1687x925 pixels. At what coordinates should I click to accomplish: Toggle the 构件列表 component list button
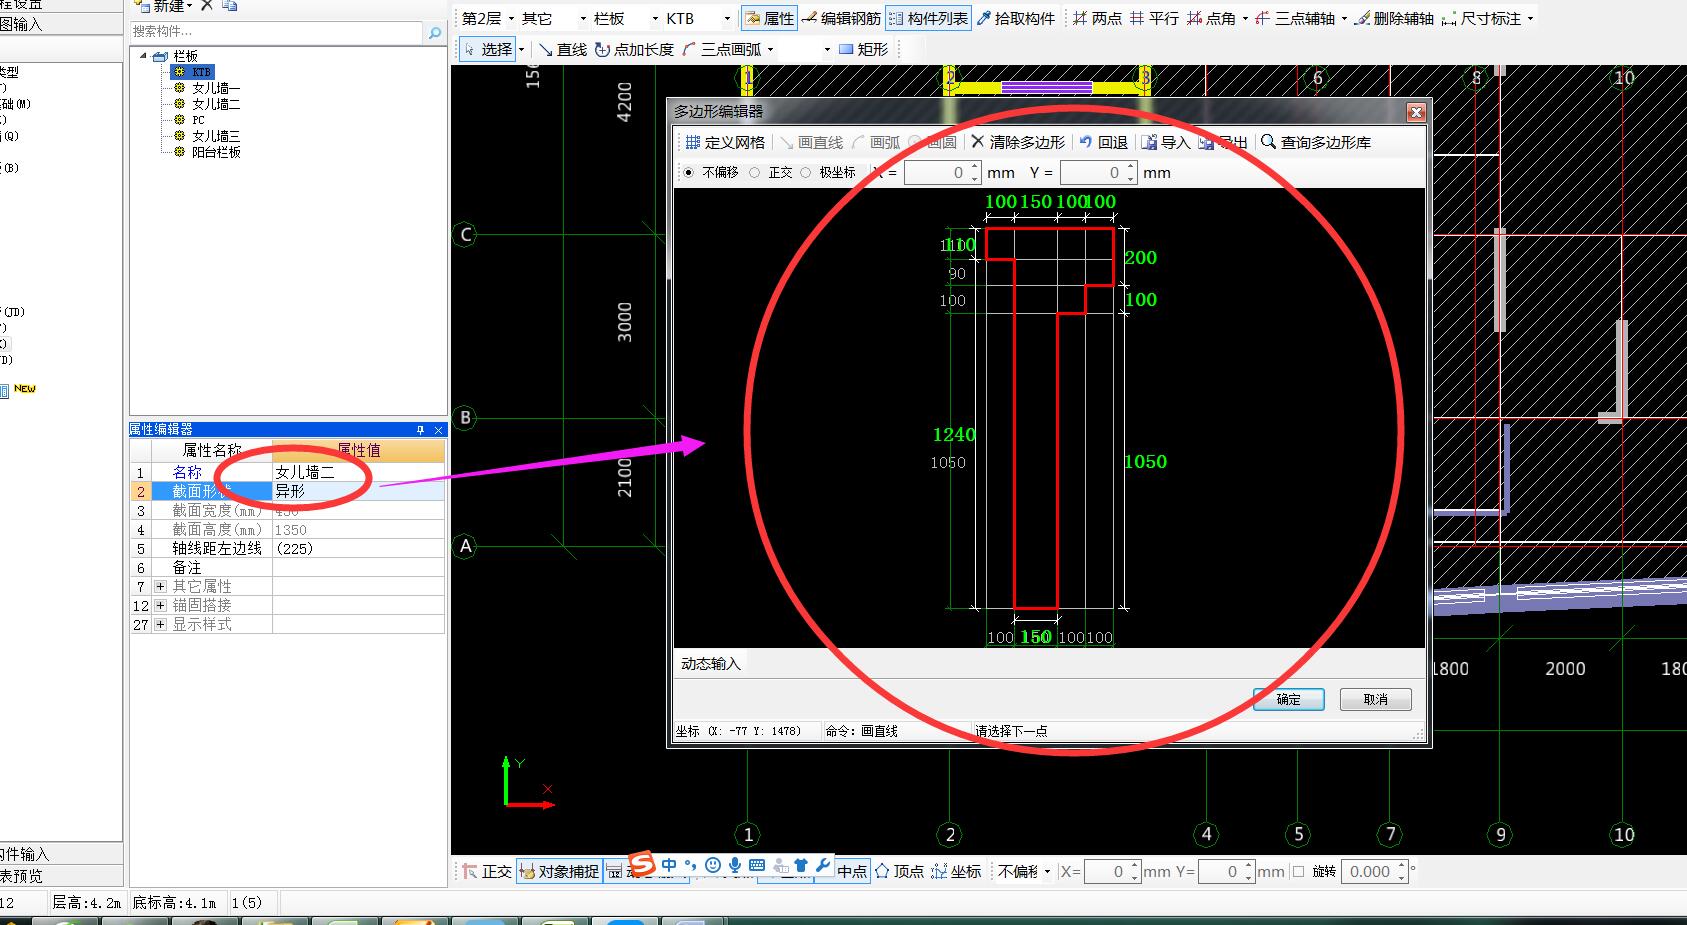928,18
